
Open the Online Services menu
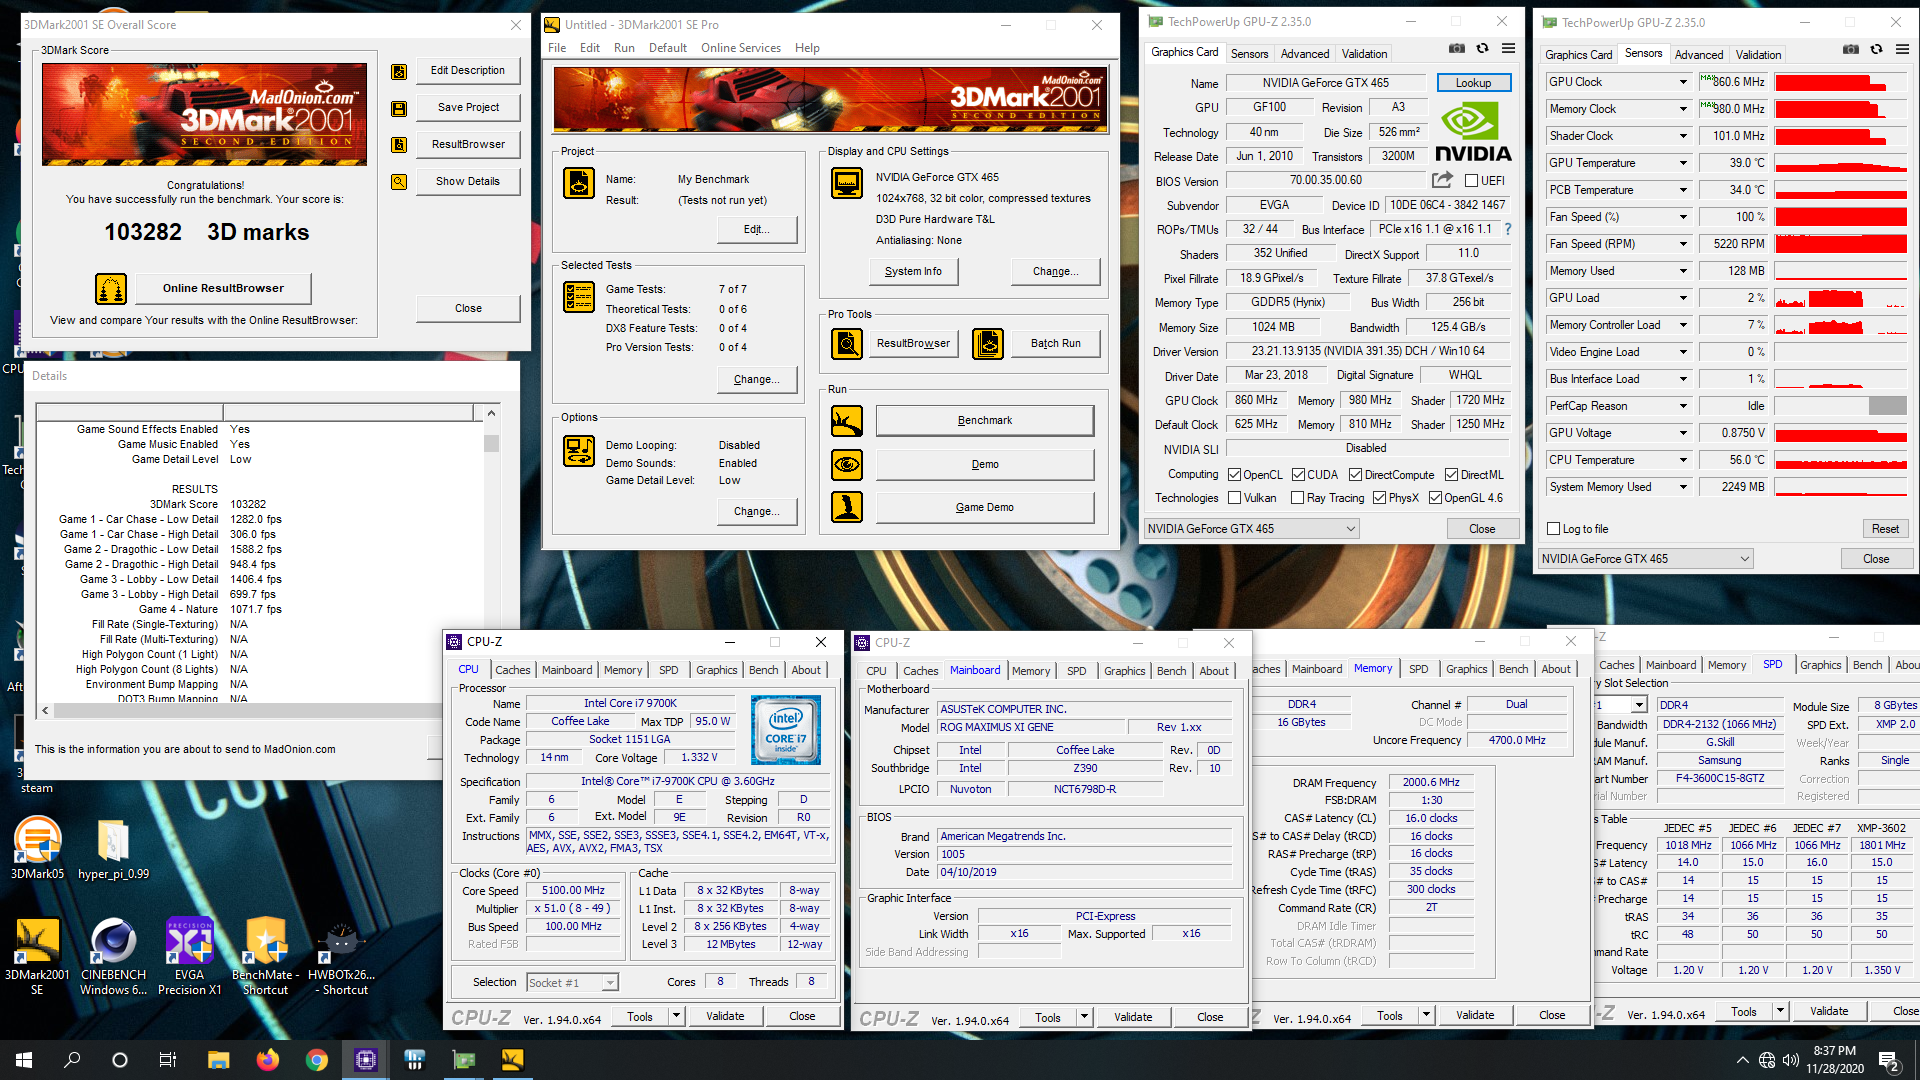point(741,48)
